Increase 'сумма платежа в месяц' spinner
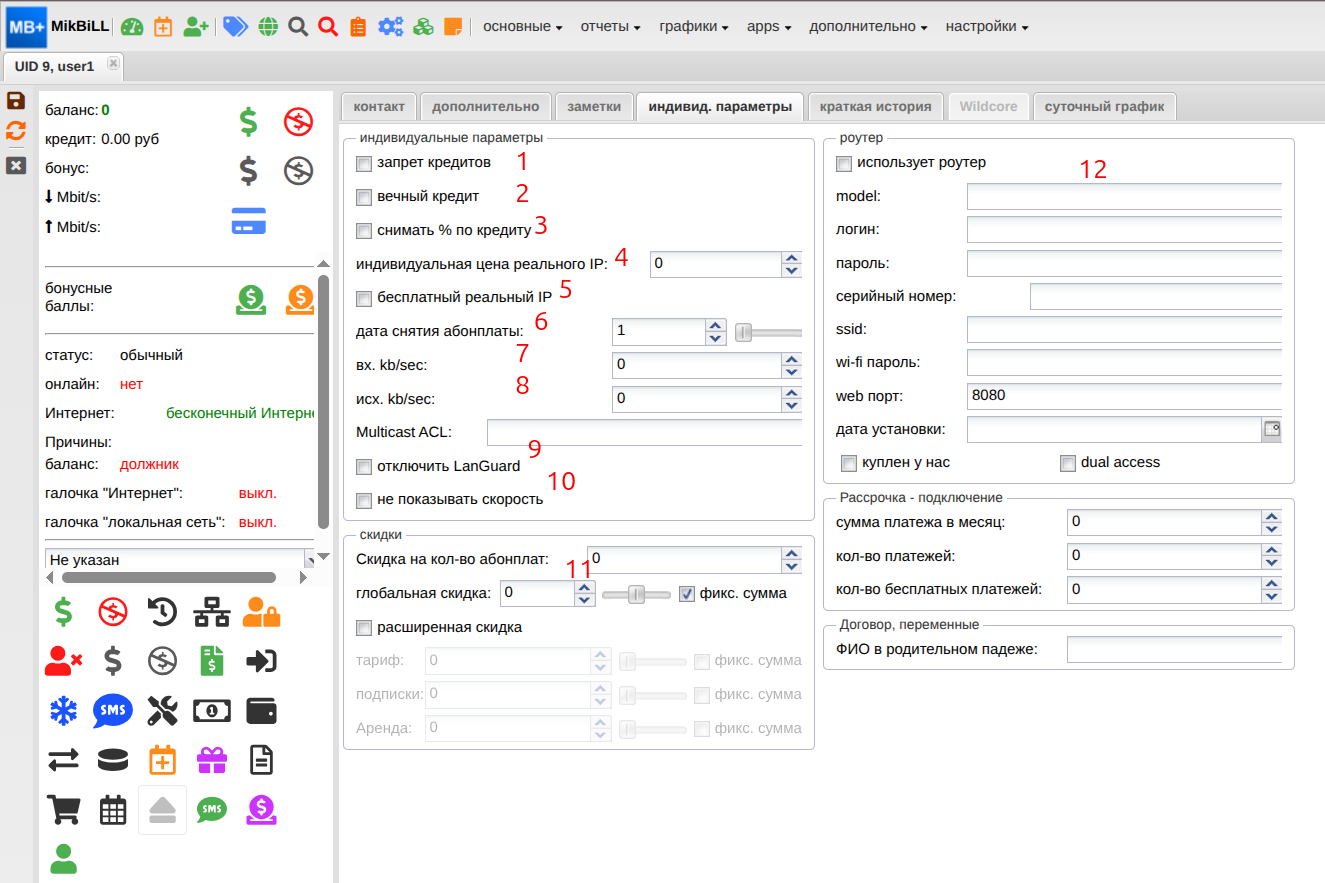 pyautogui.click(x=1272, y=516)
